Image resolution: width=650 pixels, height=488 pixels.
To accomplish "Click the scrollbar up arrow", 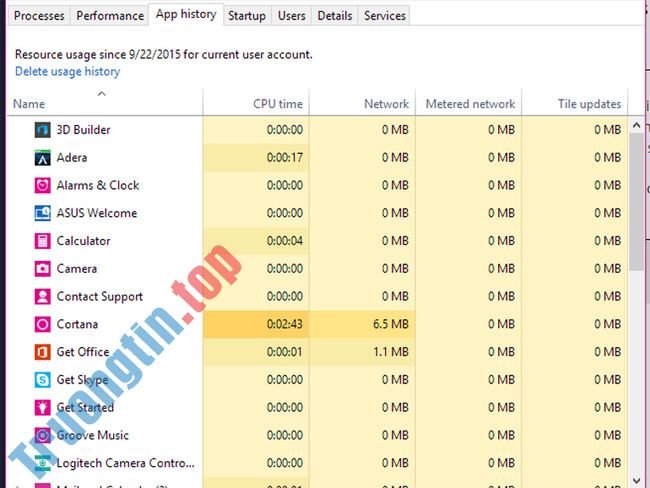I will point(637,125).
